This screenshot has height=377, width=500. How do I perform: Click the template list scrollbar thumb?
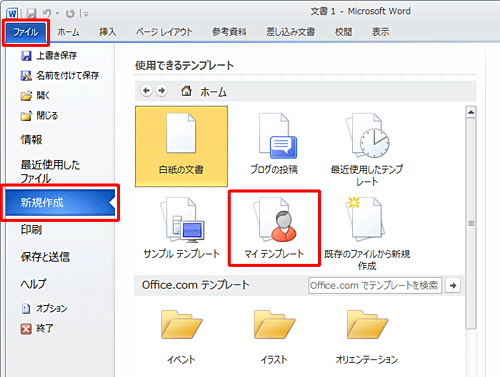tap(471, 223)
